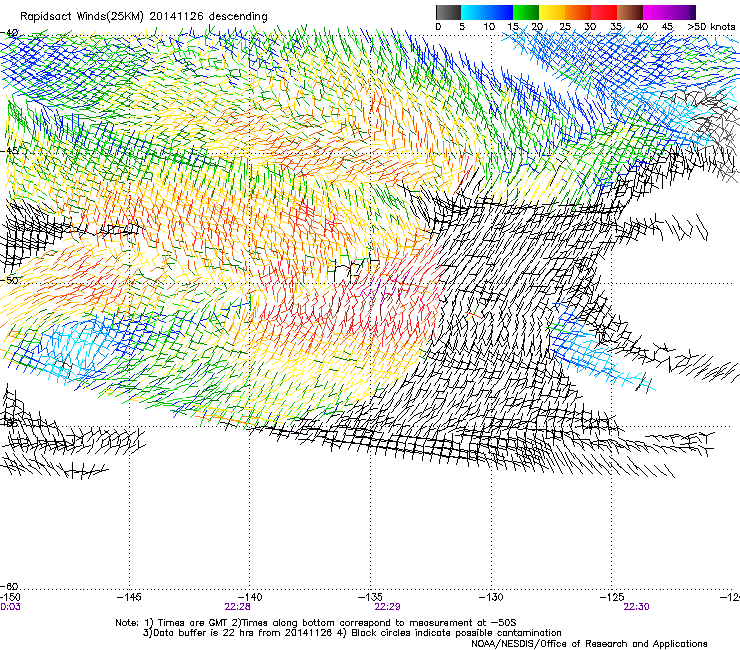Click the red 30-35 knots legend segment

click(604, 12)
